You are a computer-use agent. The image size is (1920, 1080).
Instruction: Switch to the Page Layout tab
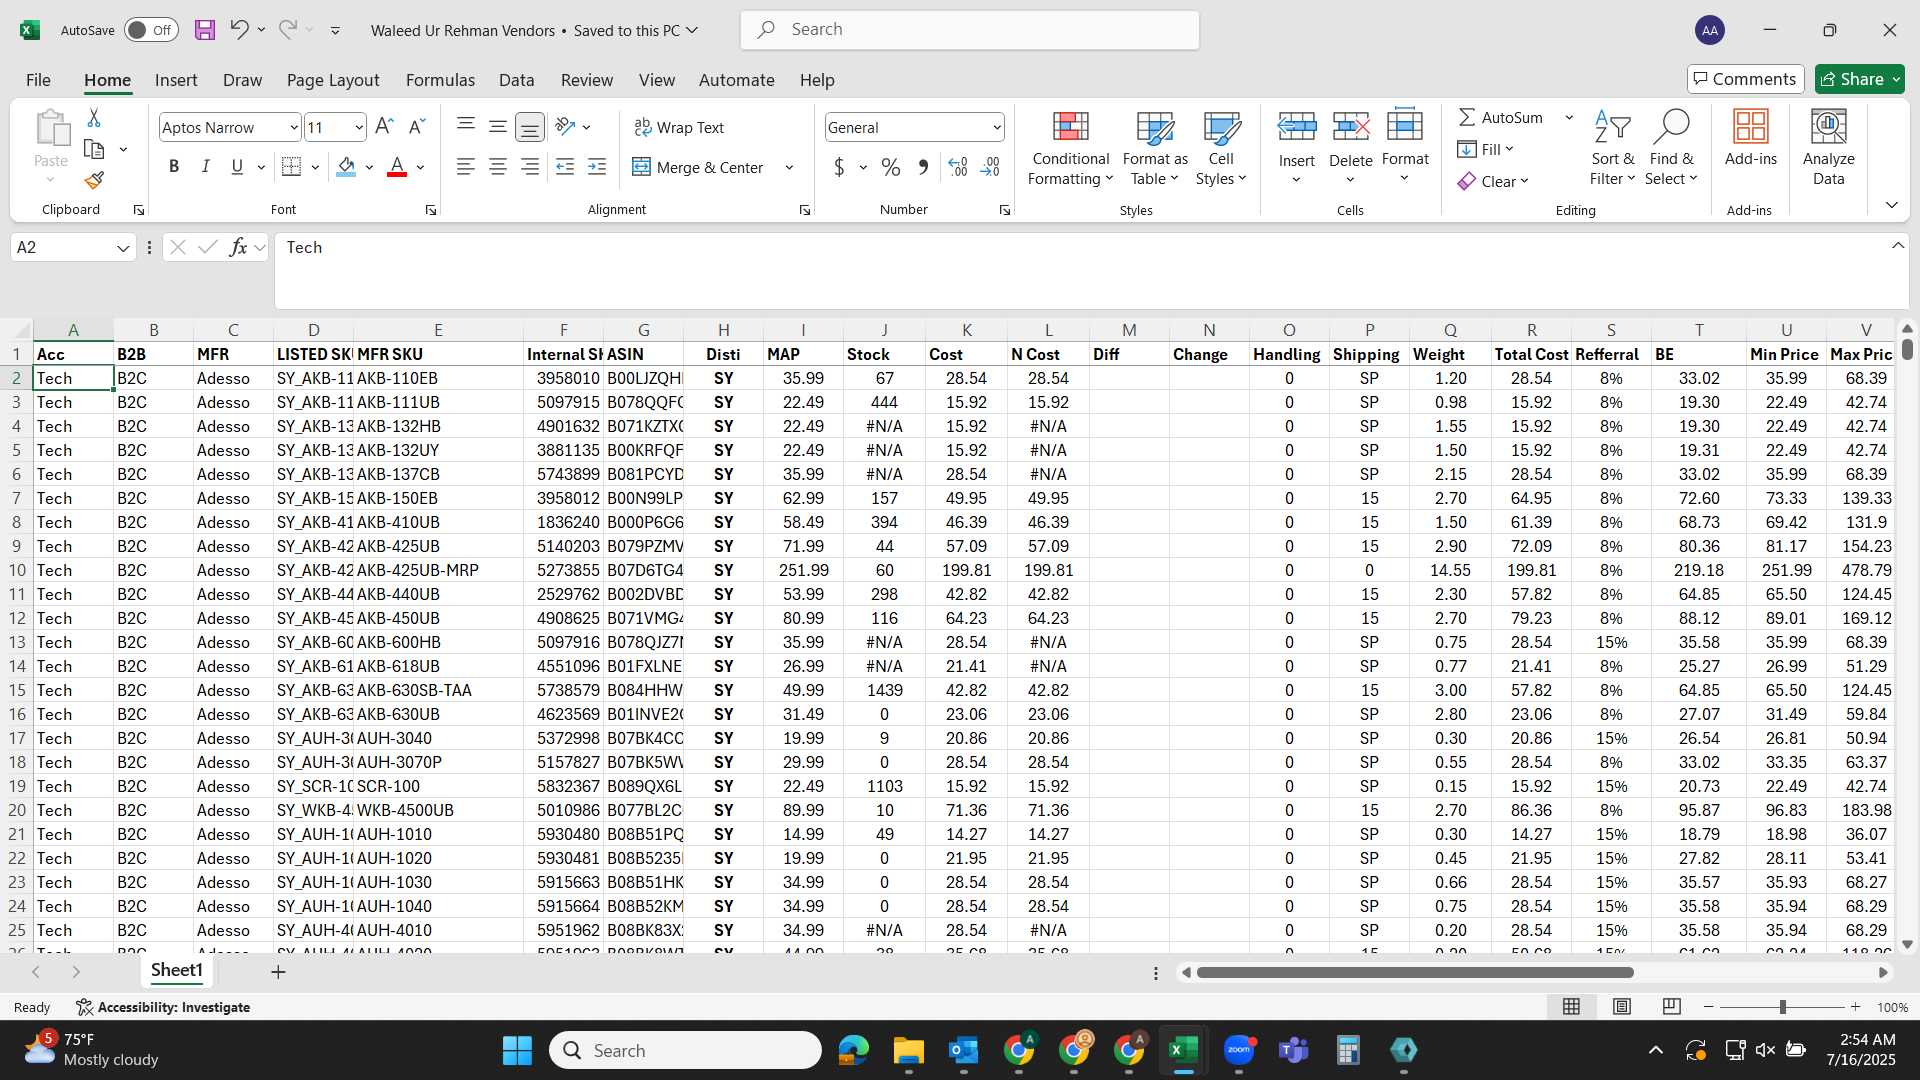pos(333,80)
